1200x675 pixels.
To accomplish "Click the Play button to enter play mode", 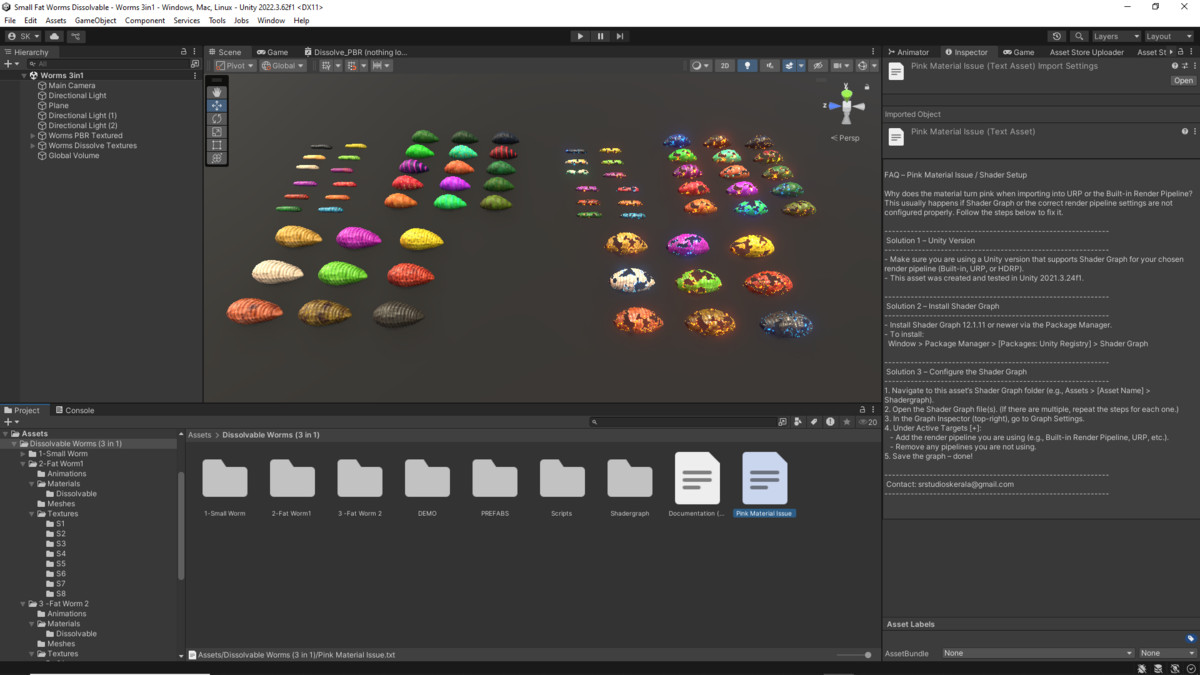I will (x=580, y=36).
